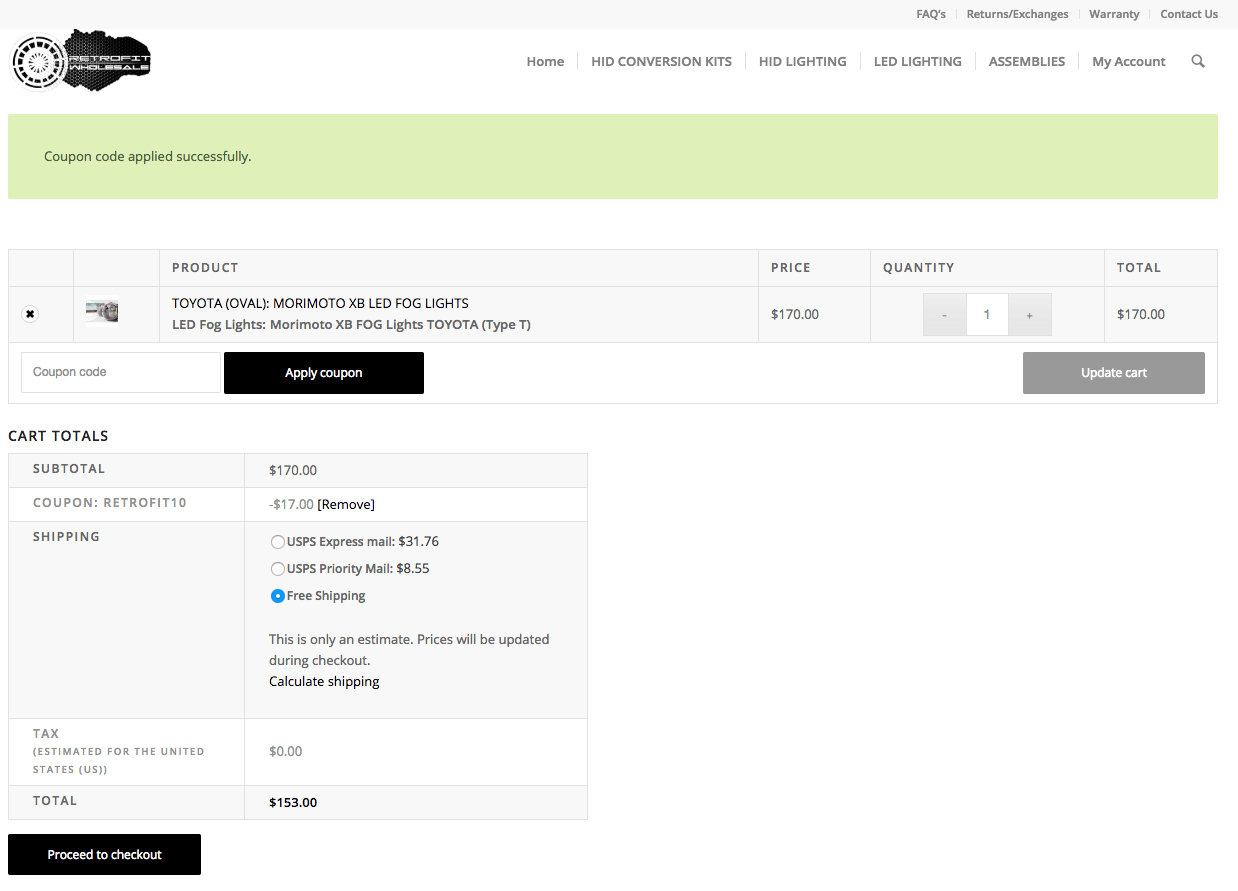Screen dimensions: 1238x891
Task: Click the CART TOTALS heading
Action: [x=58, y=436]
